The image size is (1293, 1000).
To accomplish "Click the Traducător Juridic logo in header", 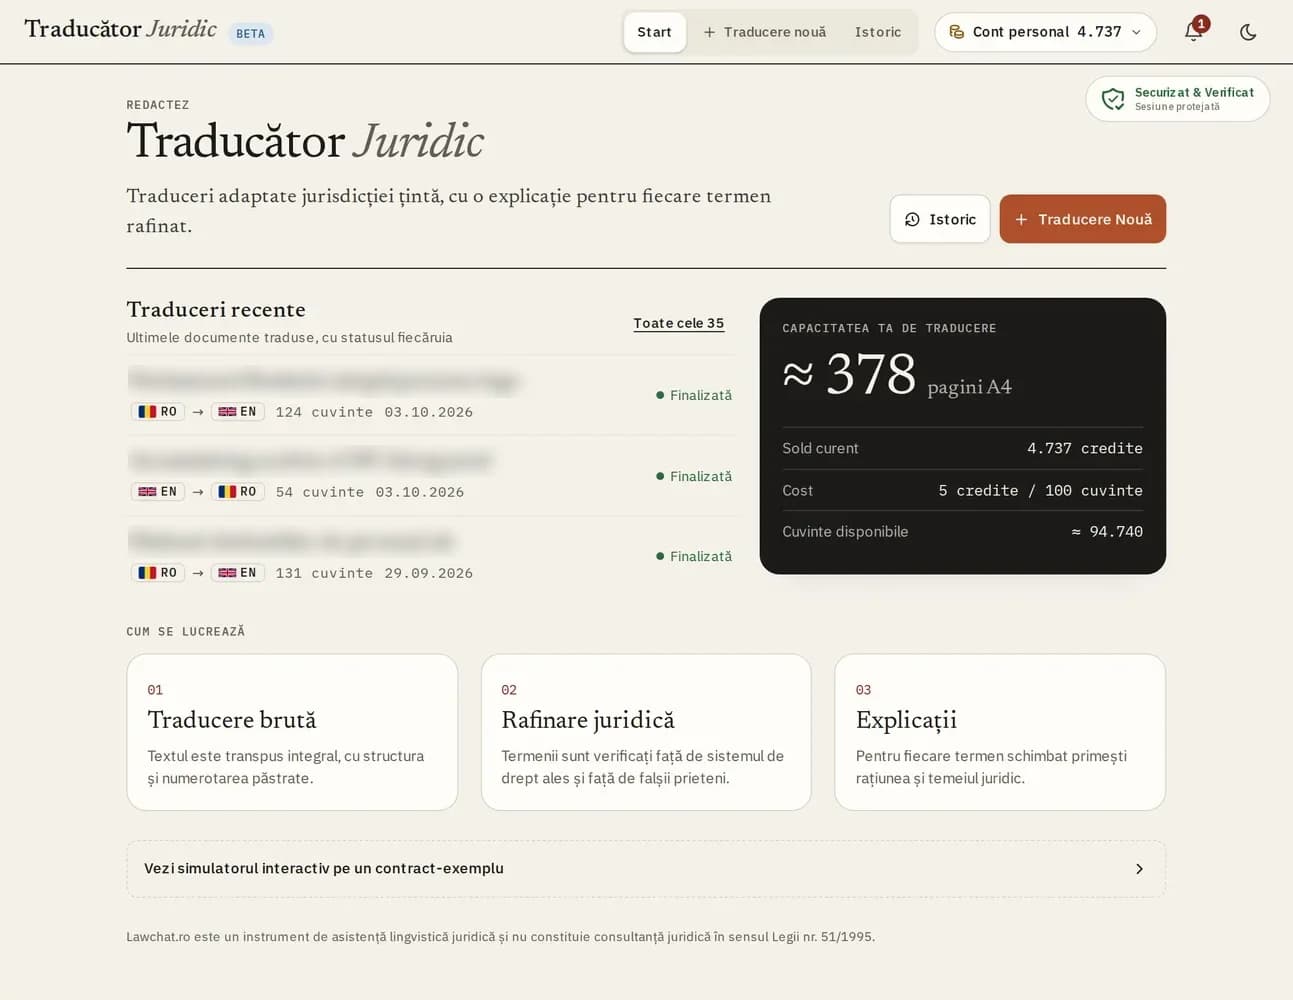I will 120,29.
